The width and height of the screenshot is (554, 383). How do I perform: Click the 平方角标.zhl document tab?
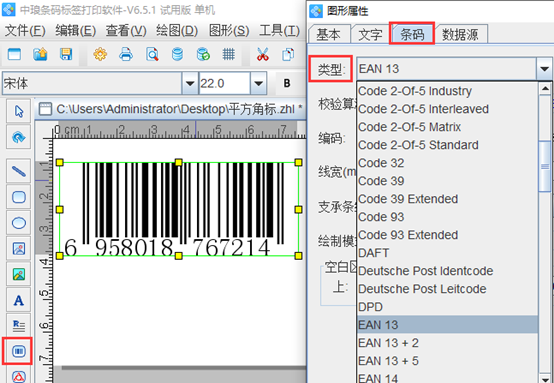point(171,109)
